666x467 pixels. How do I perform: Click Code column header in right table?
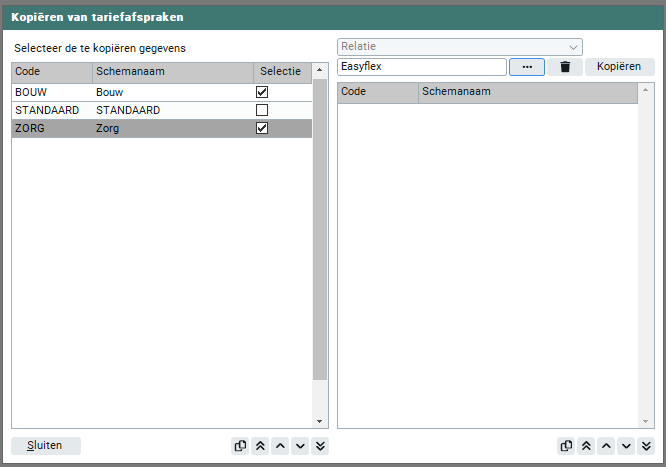(377, 92)
